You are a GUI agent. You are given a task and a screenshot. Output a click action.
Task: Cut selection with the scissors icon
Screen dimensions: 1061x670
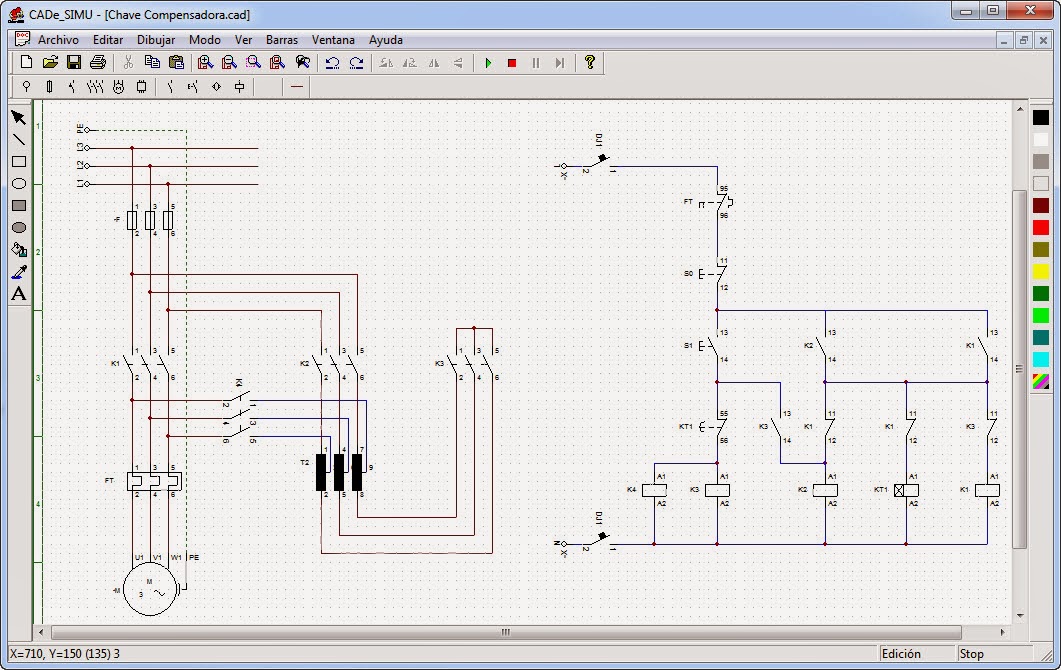coord(128,62)
